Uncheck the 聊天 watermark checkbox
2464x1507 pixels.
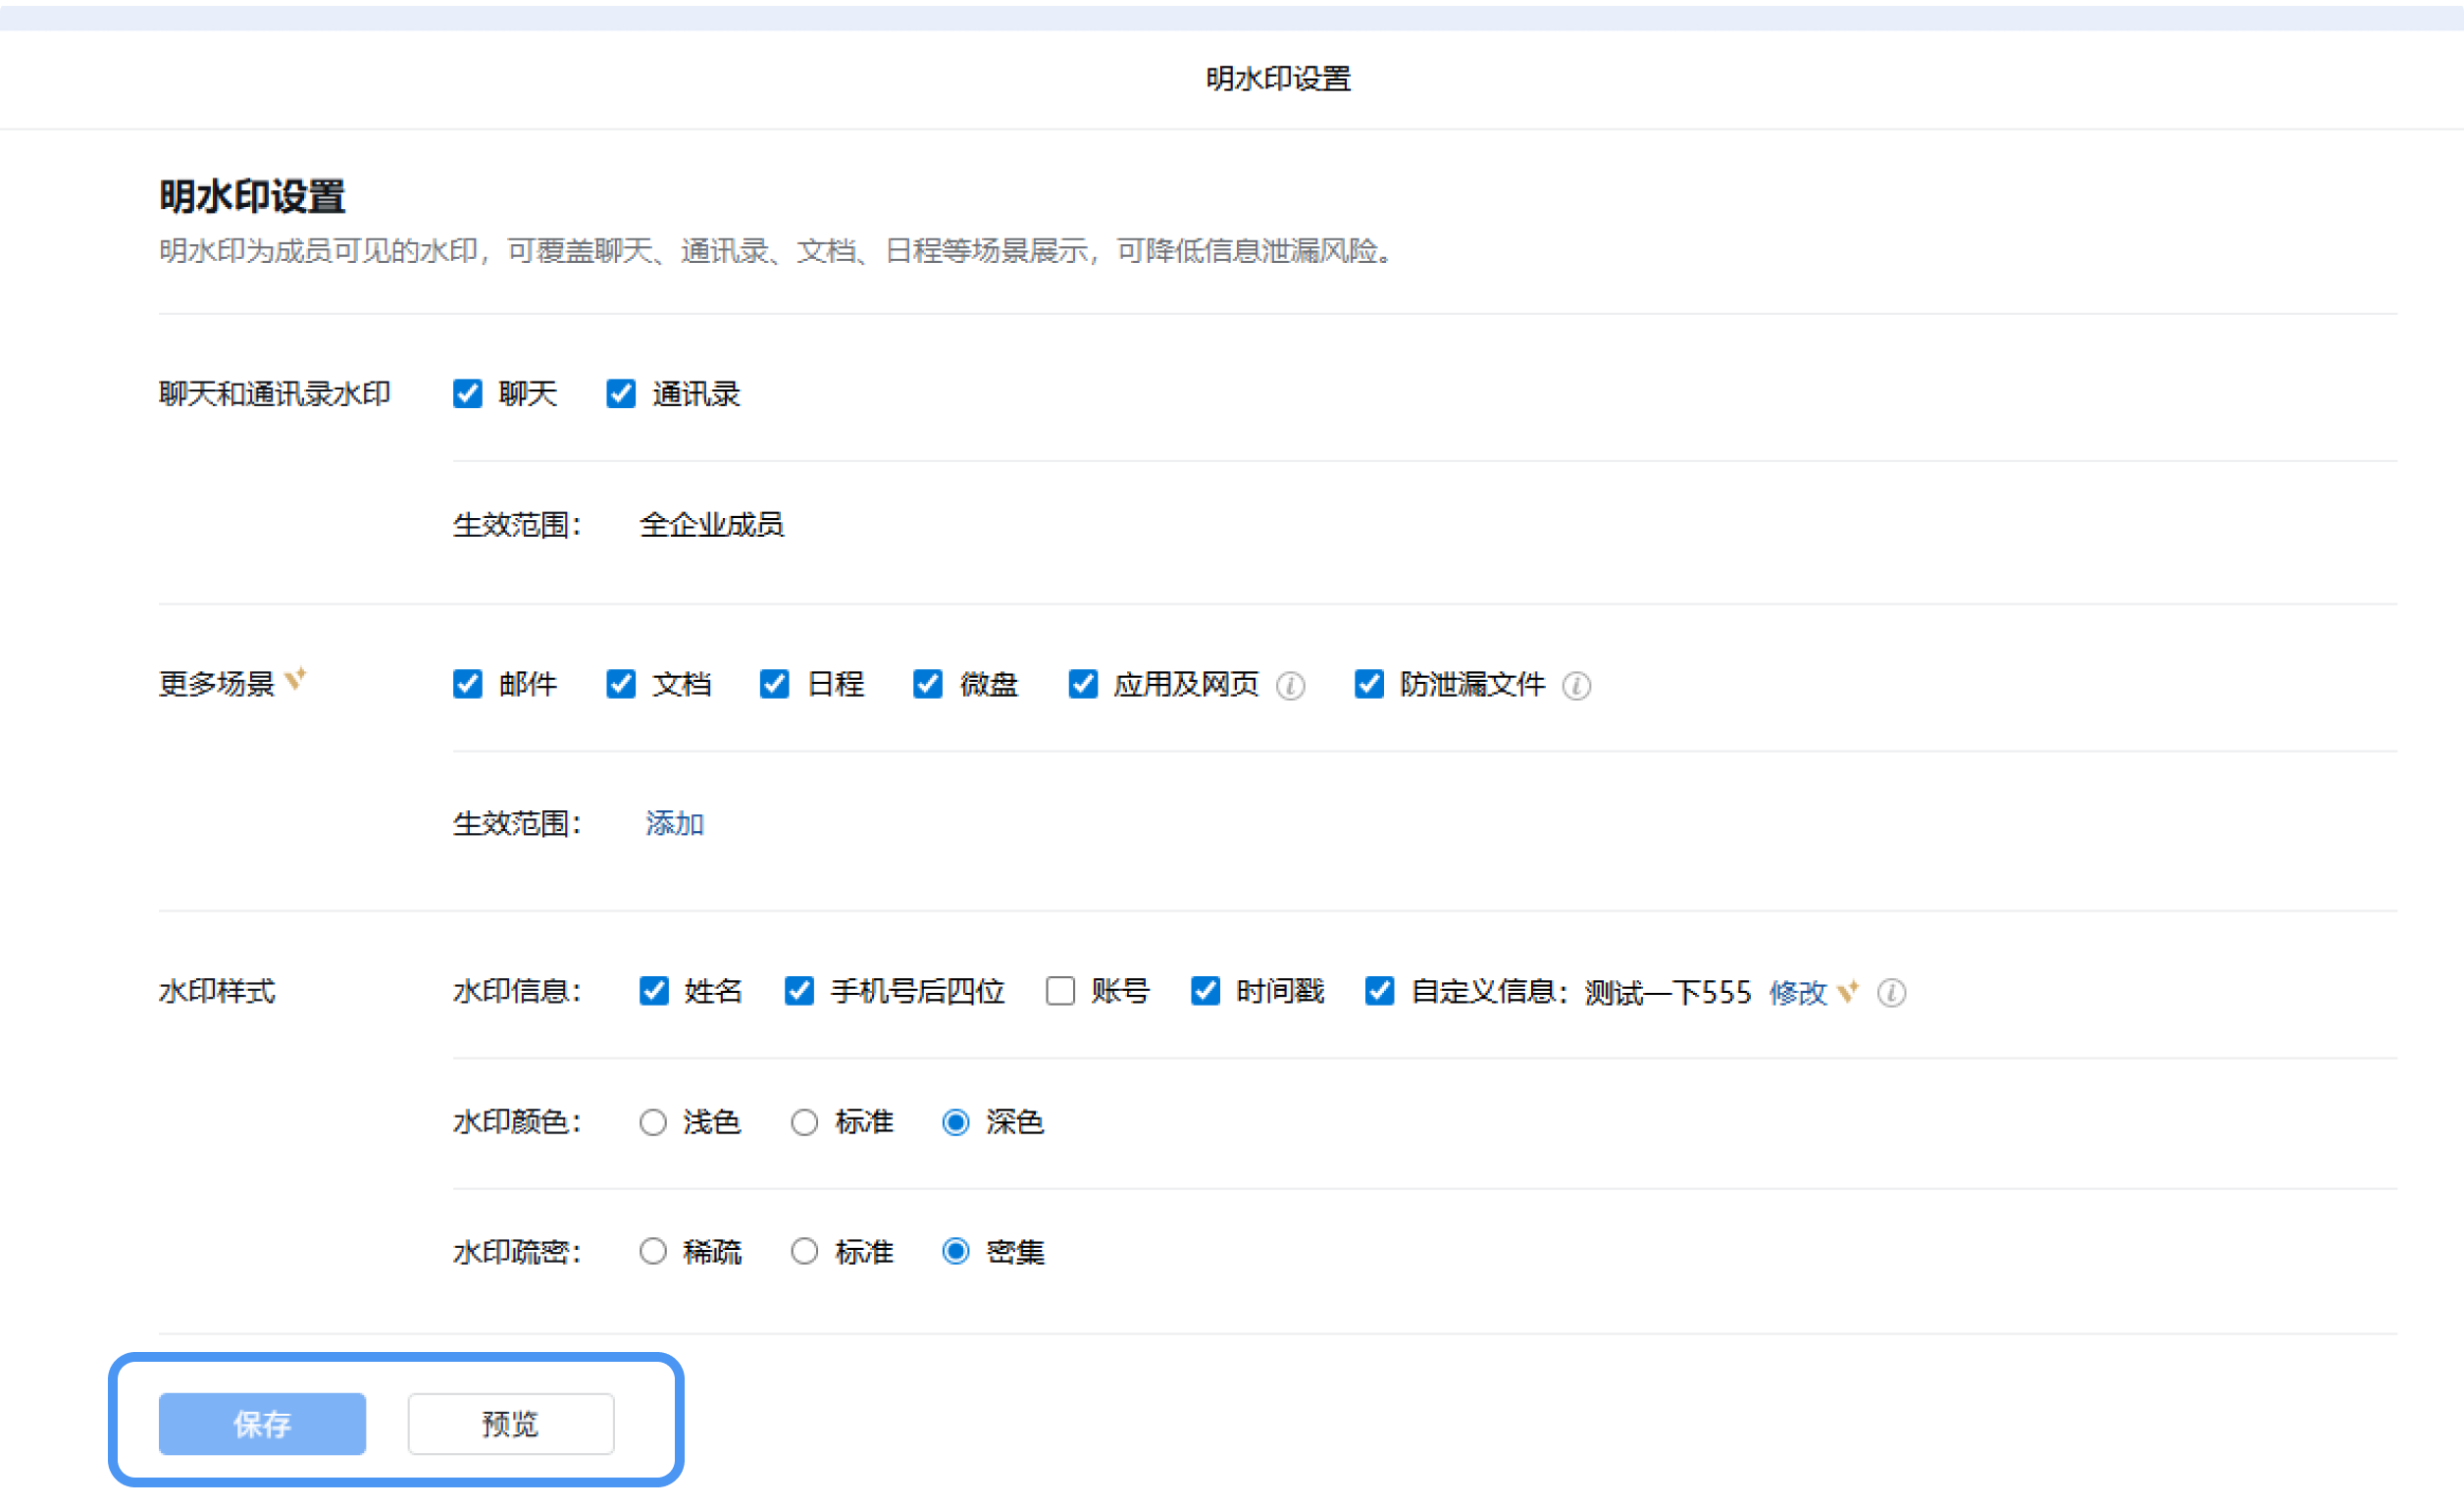point(467,393)
